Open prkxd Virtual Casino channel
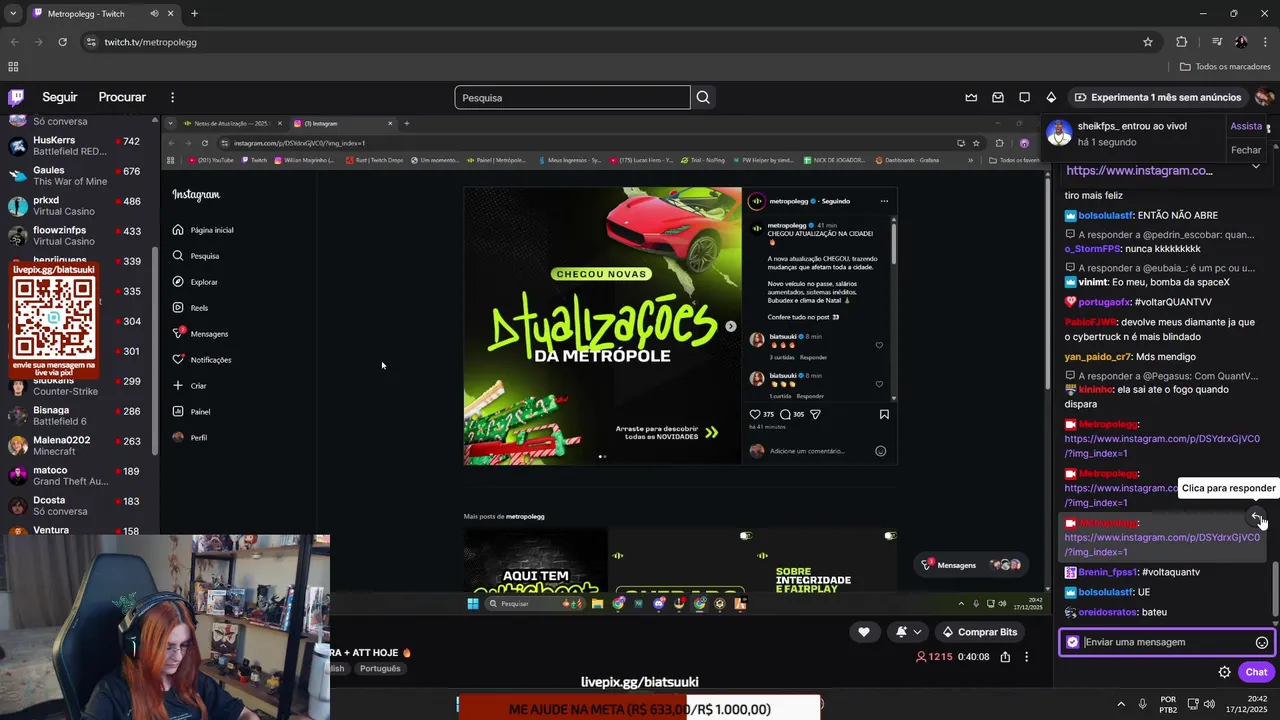 80,206
